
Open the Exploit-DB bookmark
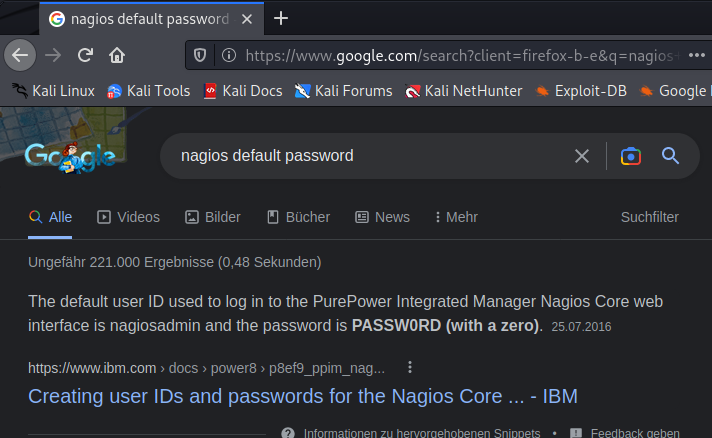pos(581,91)
